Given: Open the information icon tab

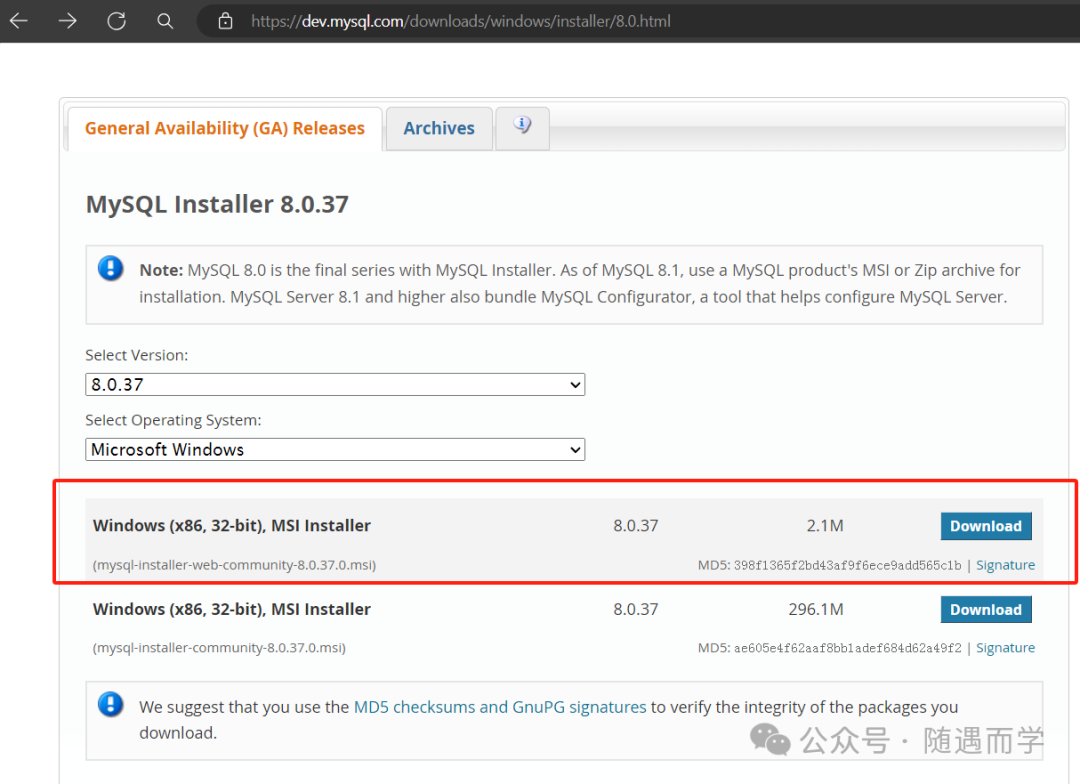Looking at the screenshot, I should pos(522,127).
